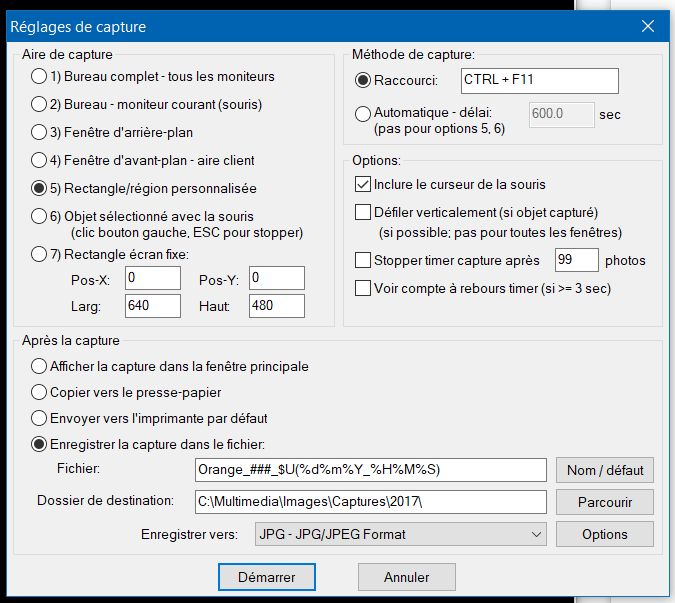Enable Voir compte à rebours timer checkbox
This screenshot has width=675, height=603.
coord(363,288)
